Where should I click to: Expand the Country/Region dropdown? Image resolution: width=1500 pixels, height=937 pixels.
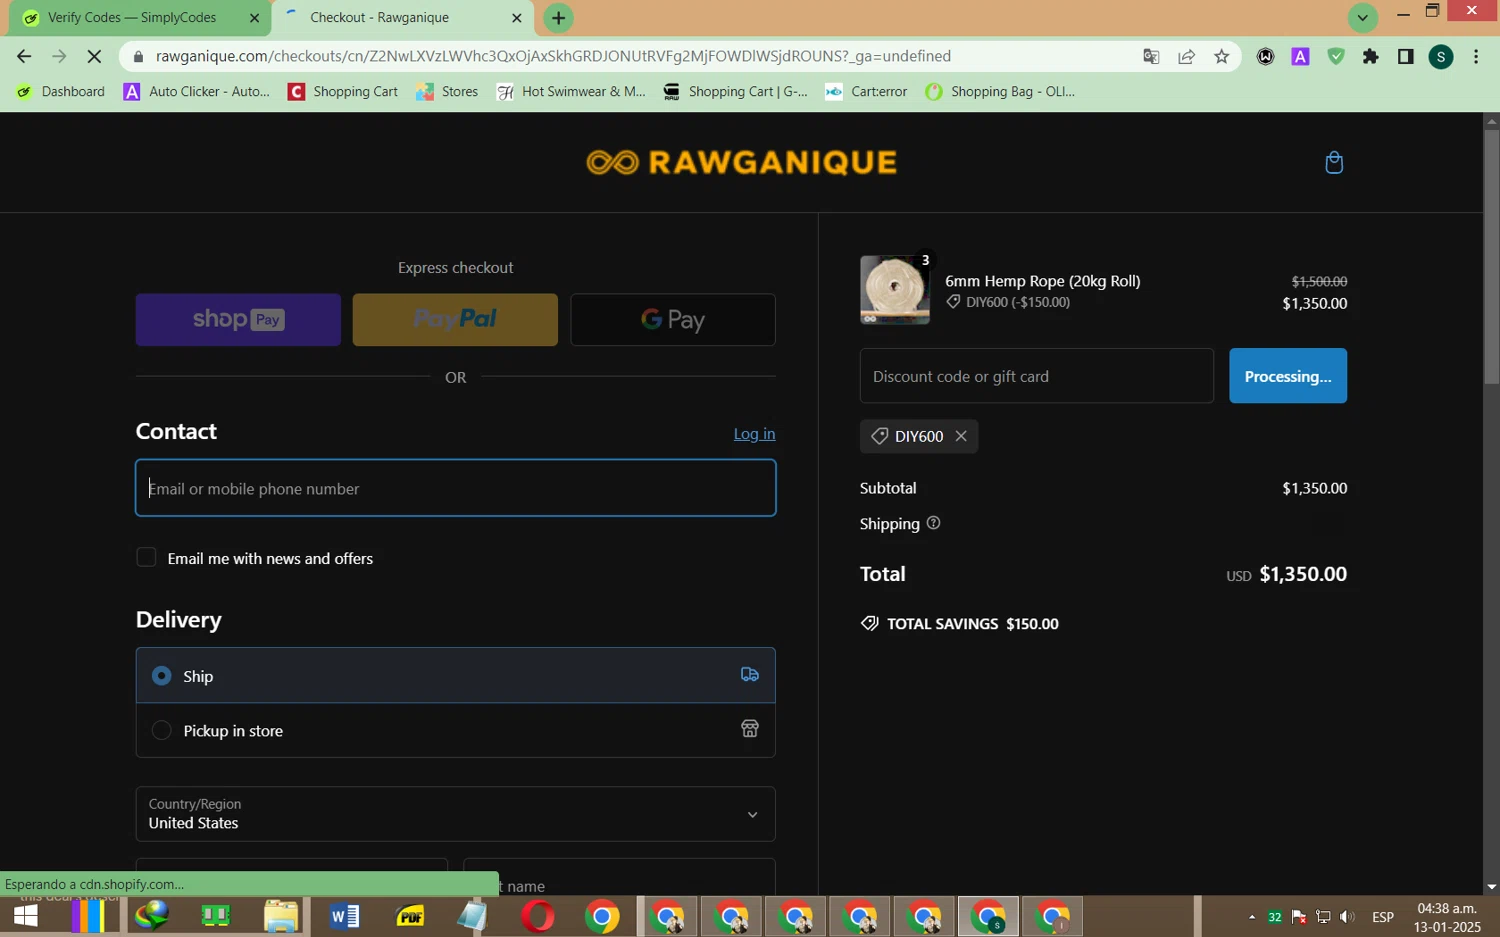point(455,814)
